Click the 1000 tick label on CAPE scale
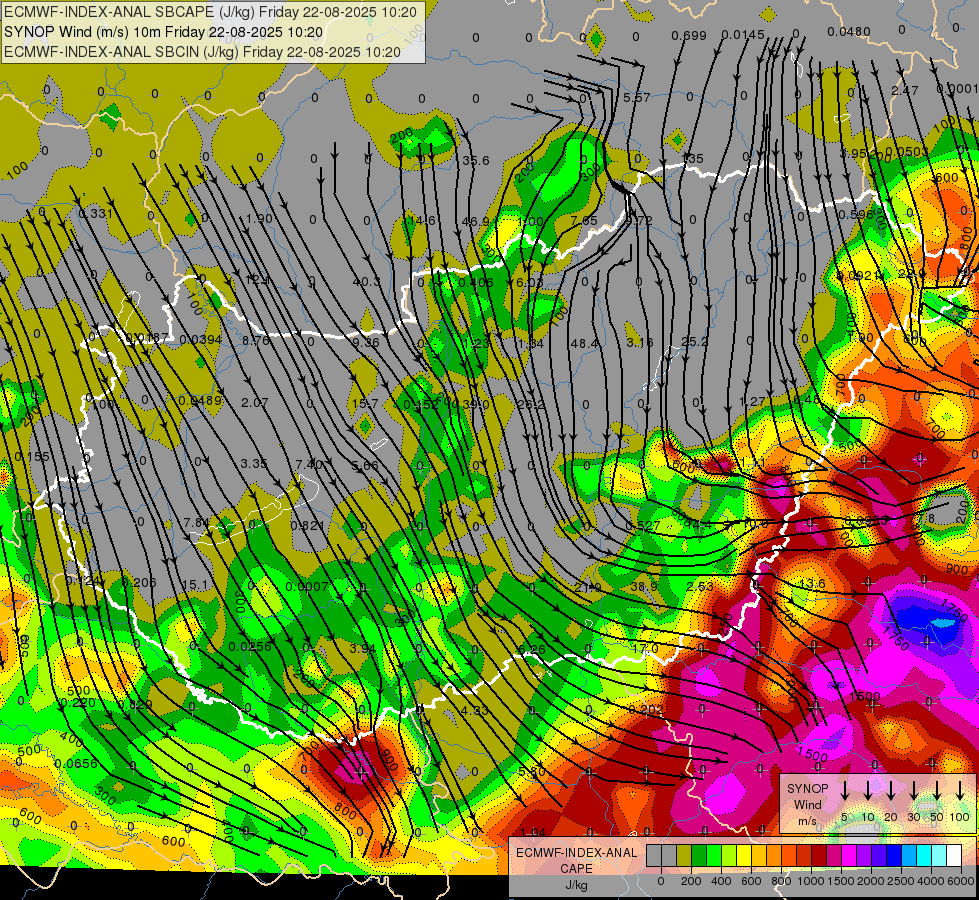 (811, 881)
